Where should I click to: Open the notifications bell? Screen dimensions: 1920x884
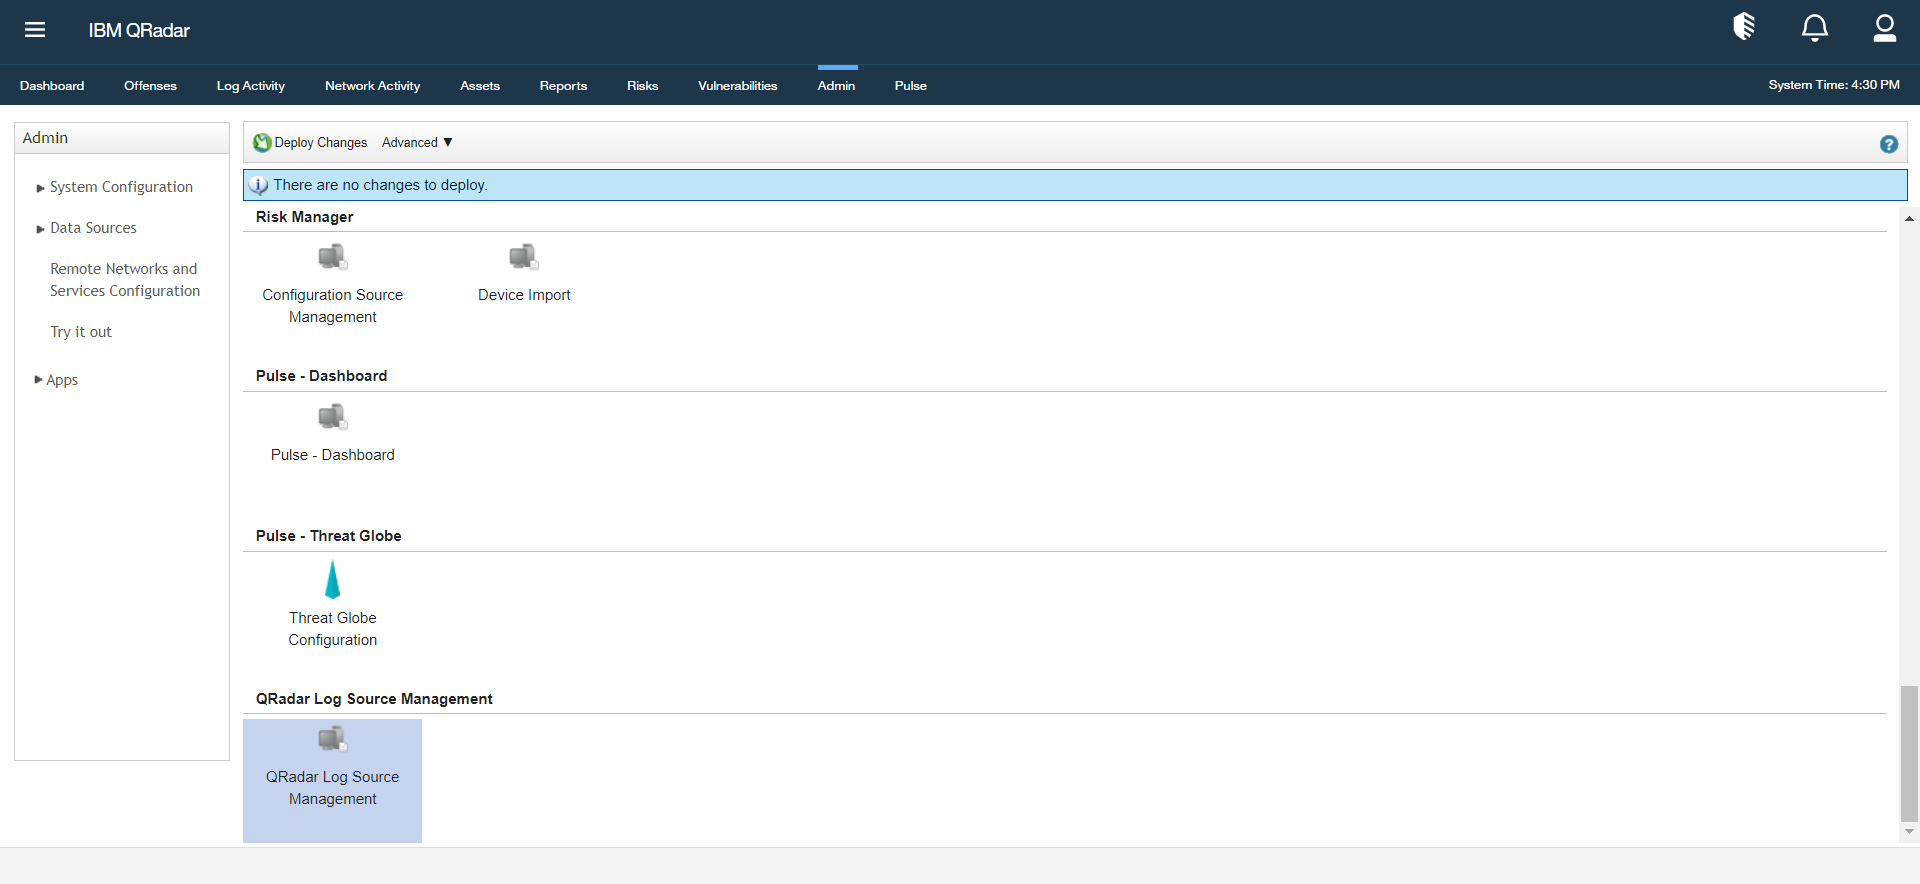coord(1815,28)
